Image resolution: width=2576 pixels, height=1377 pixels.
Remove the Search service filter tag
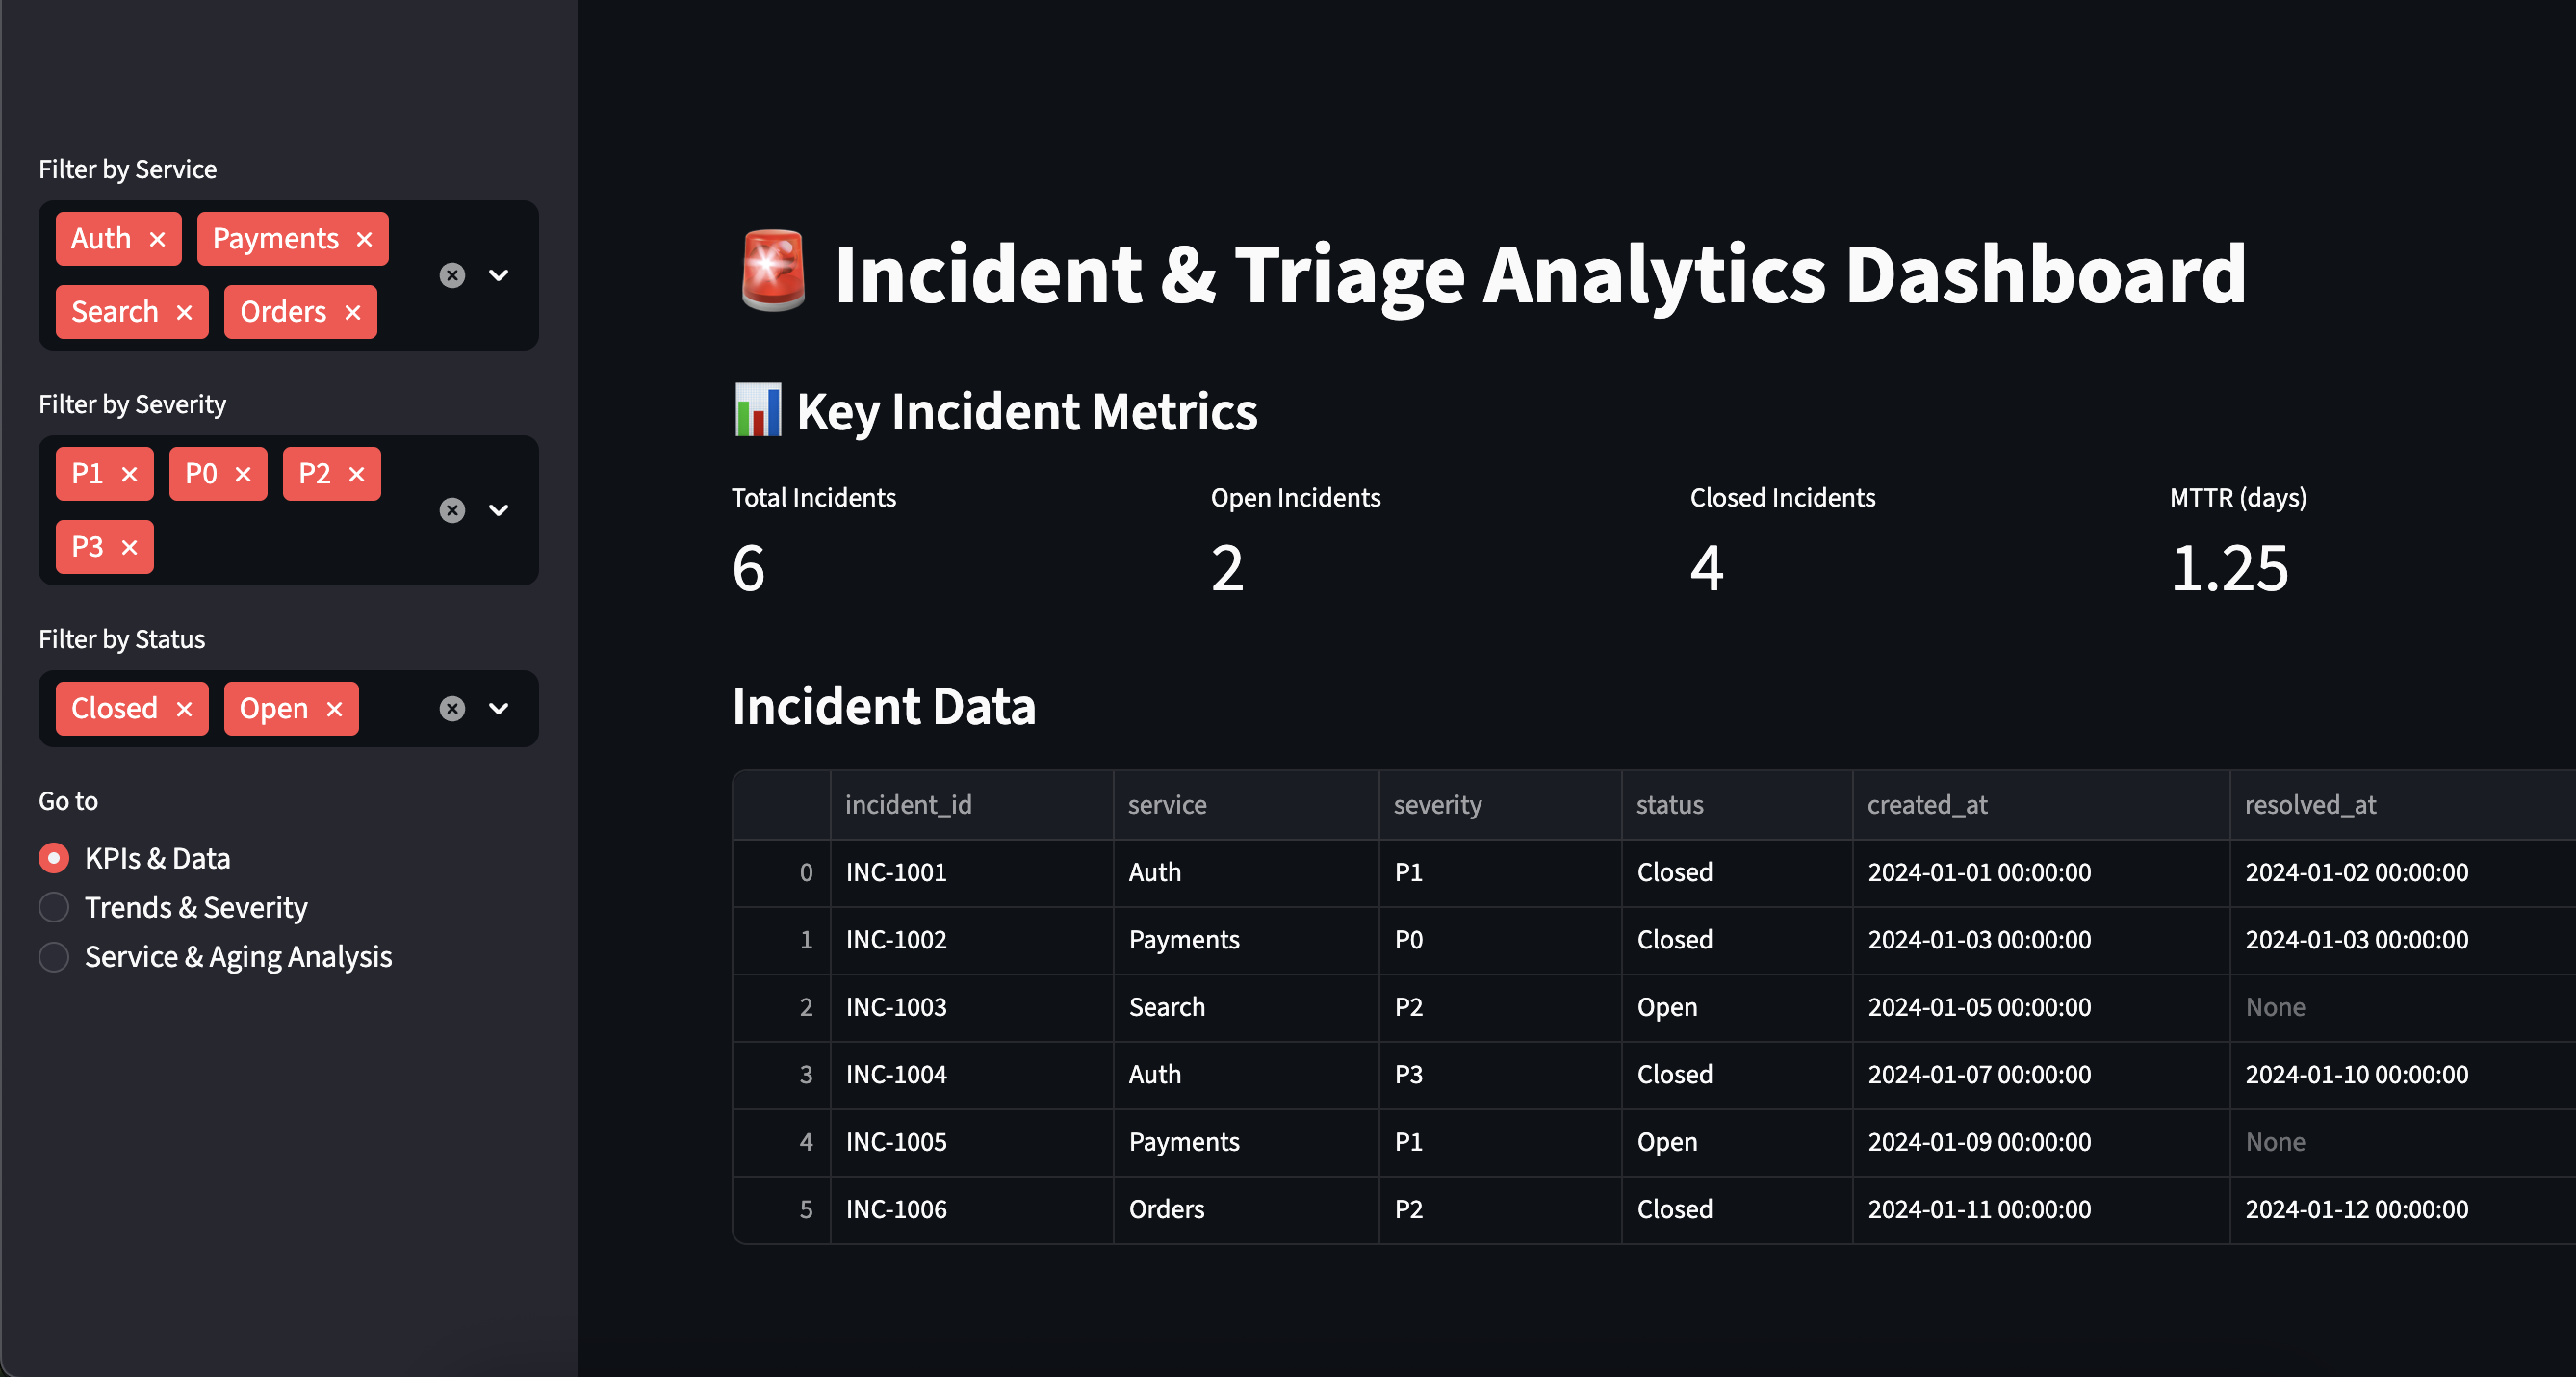click(185, 311)
